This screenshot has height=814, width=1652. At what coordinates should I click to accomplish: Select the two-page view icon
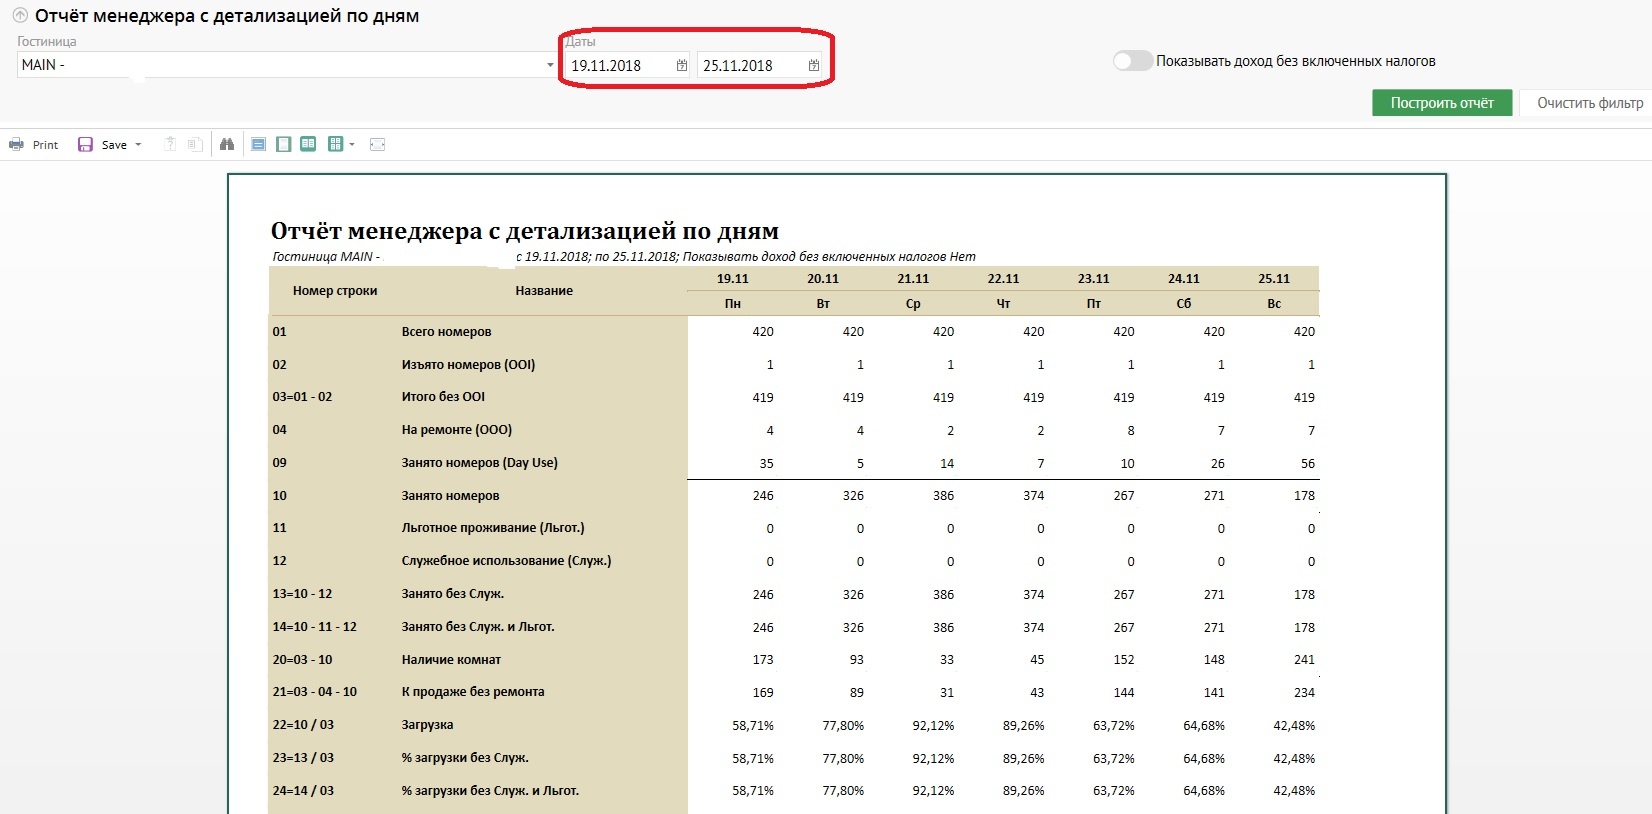308,145
